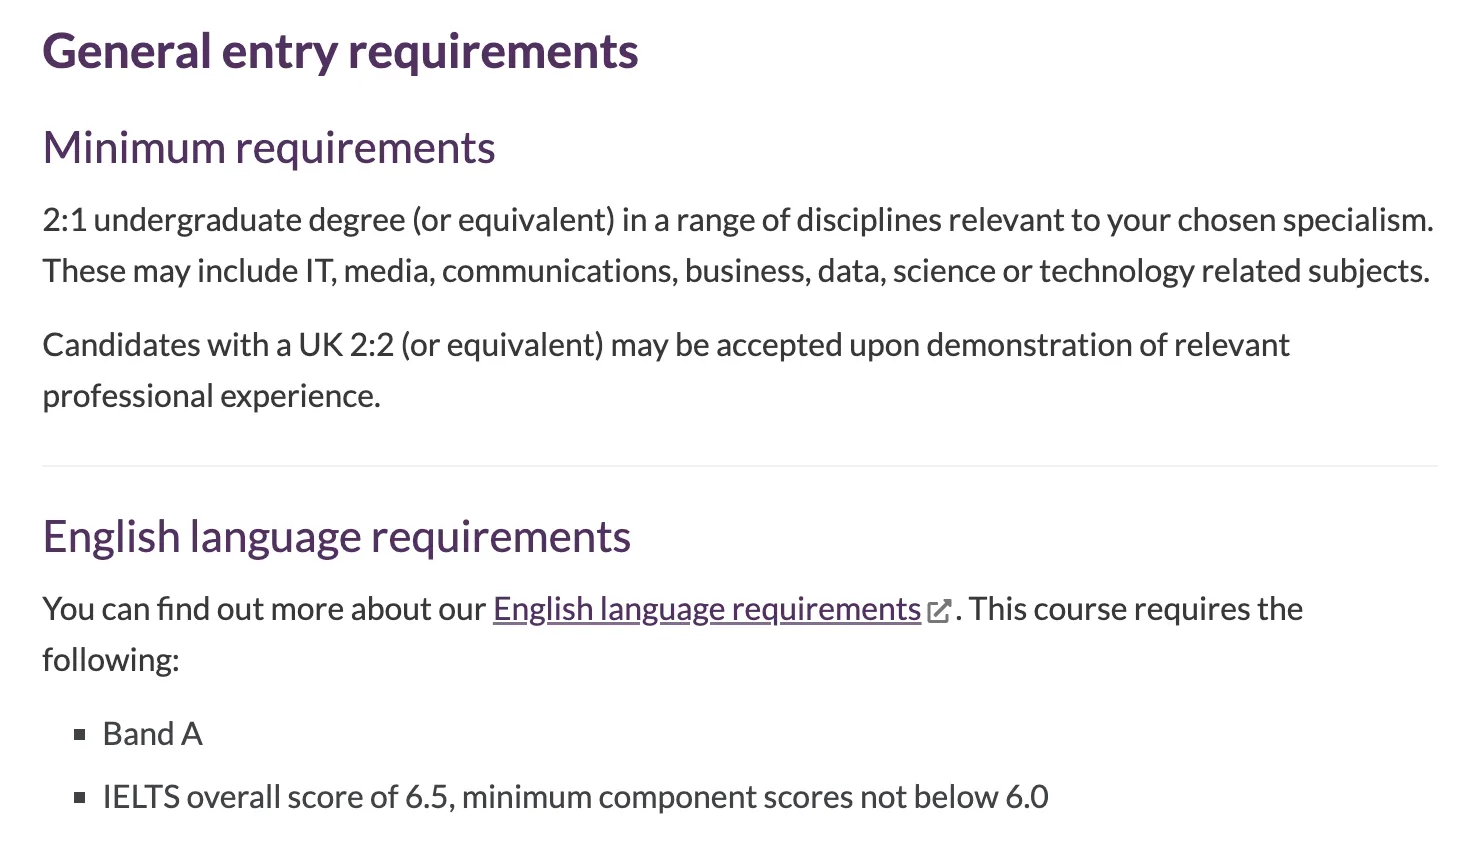The image size is (1468, 852).
Task: Click the line starting "Candidates with a UK 2:2"
Action: (x=665, y=345)
